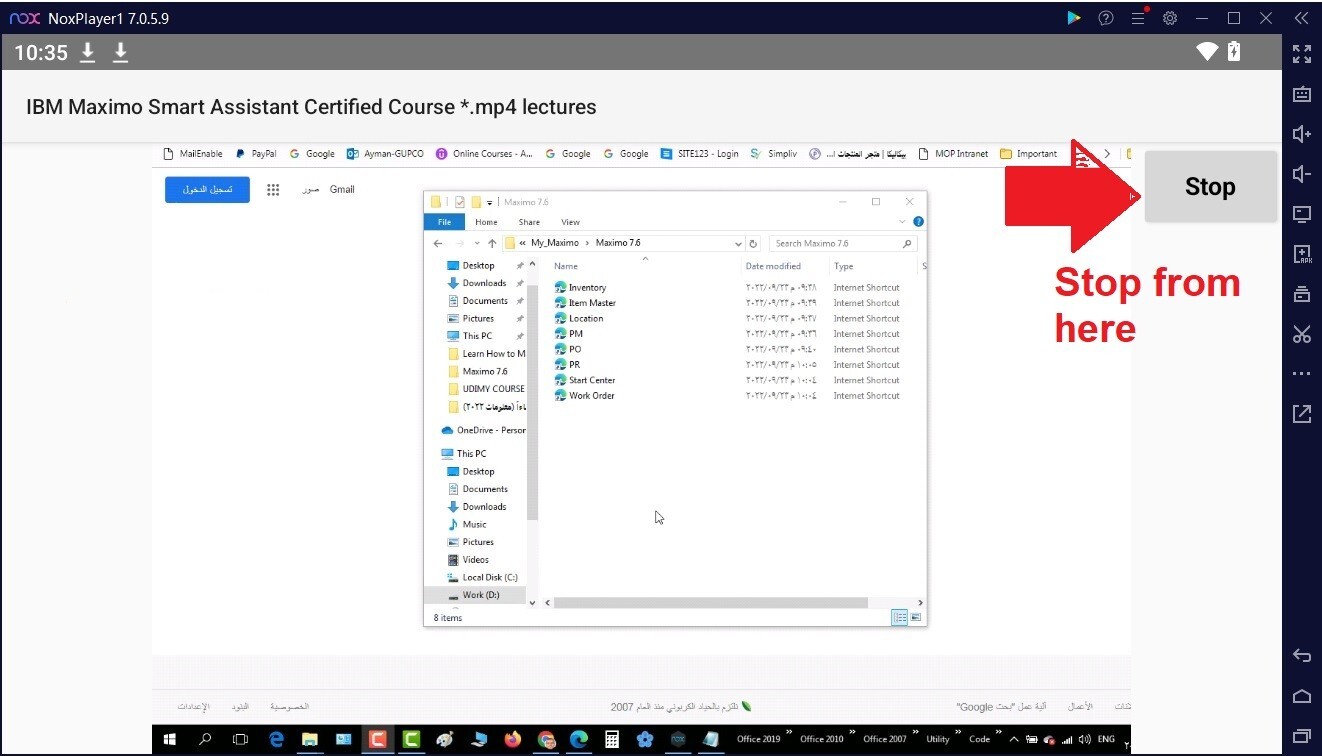The height and width of the screenshot is (756, 1322).
Task: Switch explorer to large icons view
Action: pos(915,618)
